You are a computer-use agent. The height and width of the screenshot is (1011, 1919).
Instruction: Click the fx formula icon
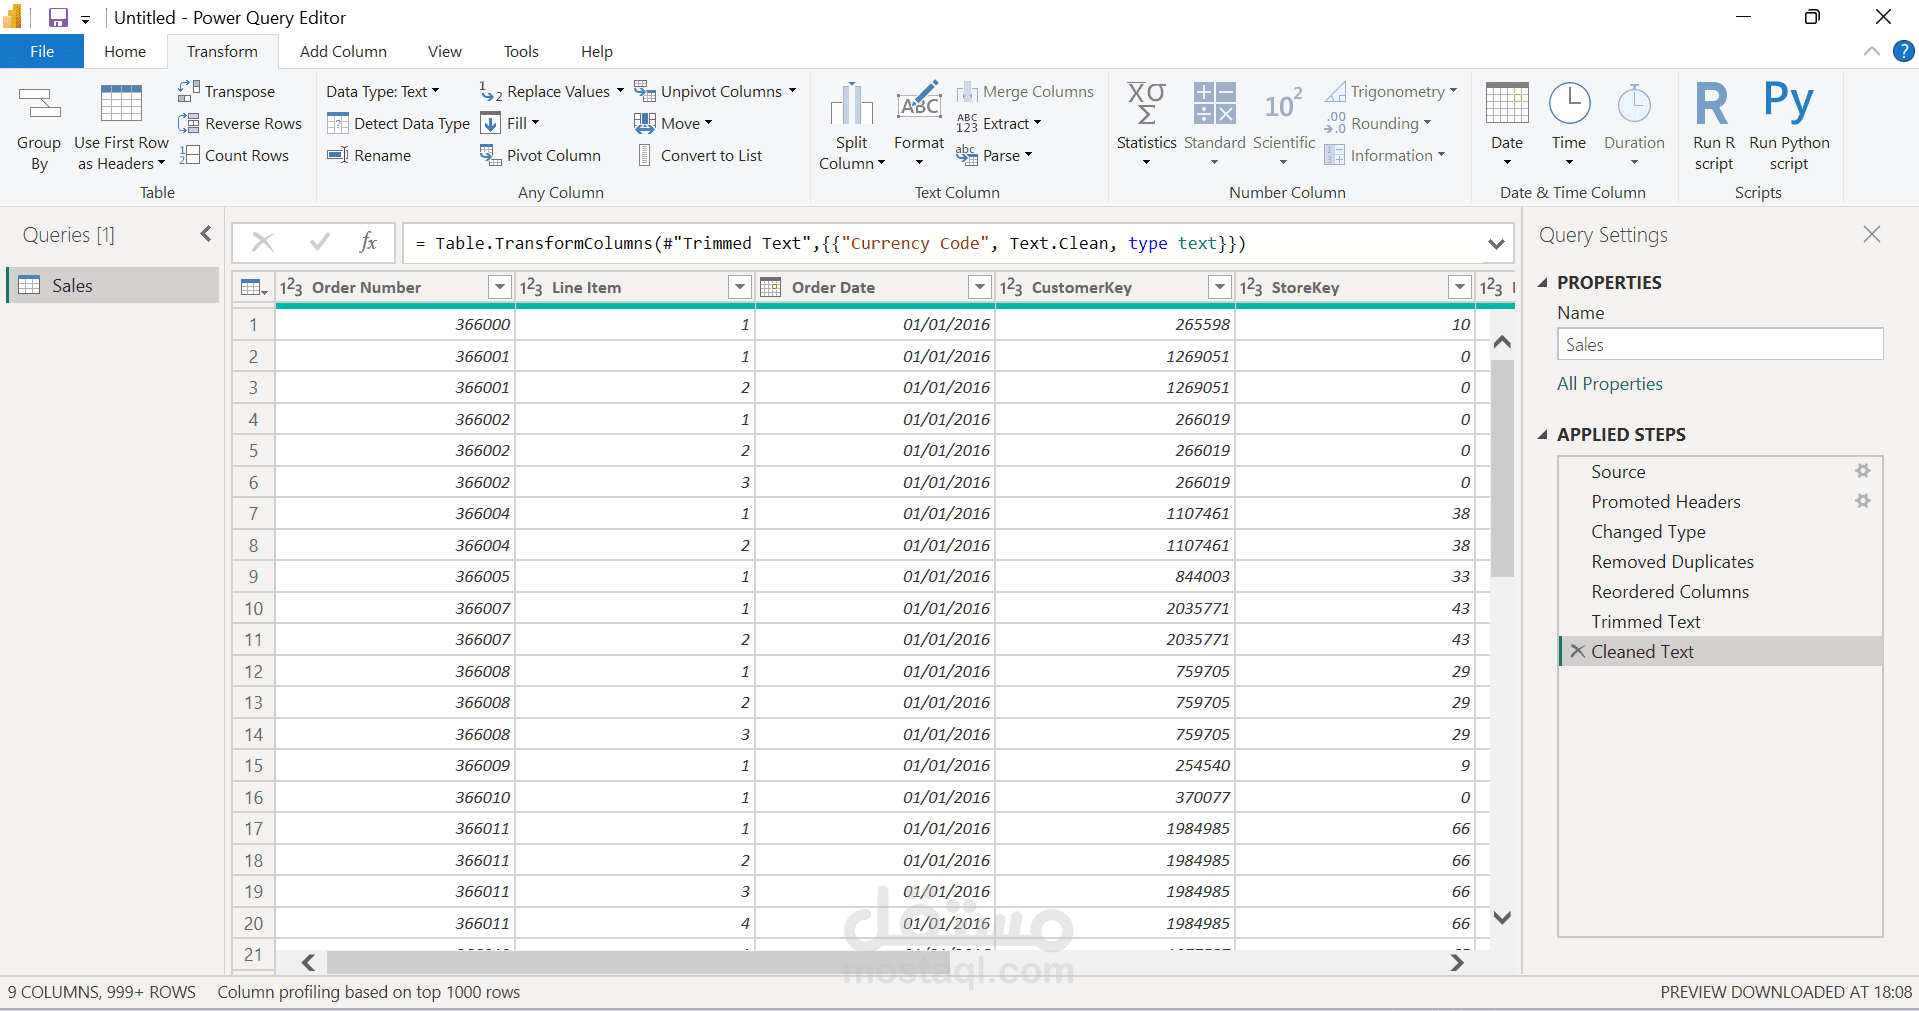point(368,242)
